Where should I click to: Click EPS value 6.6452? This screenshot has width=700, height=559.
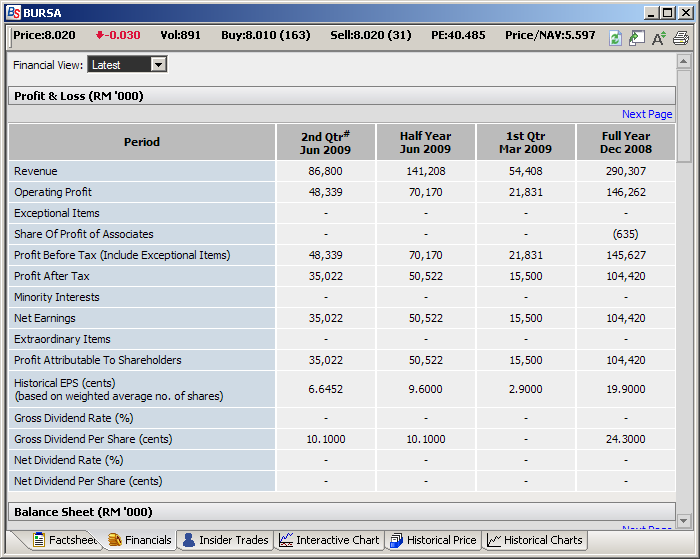[325, 389]
